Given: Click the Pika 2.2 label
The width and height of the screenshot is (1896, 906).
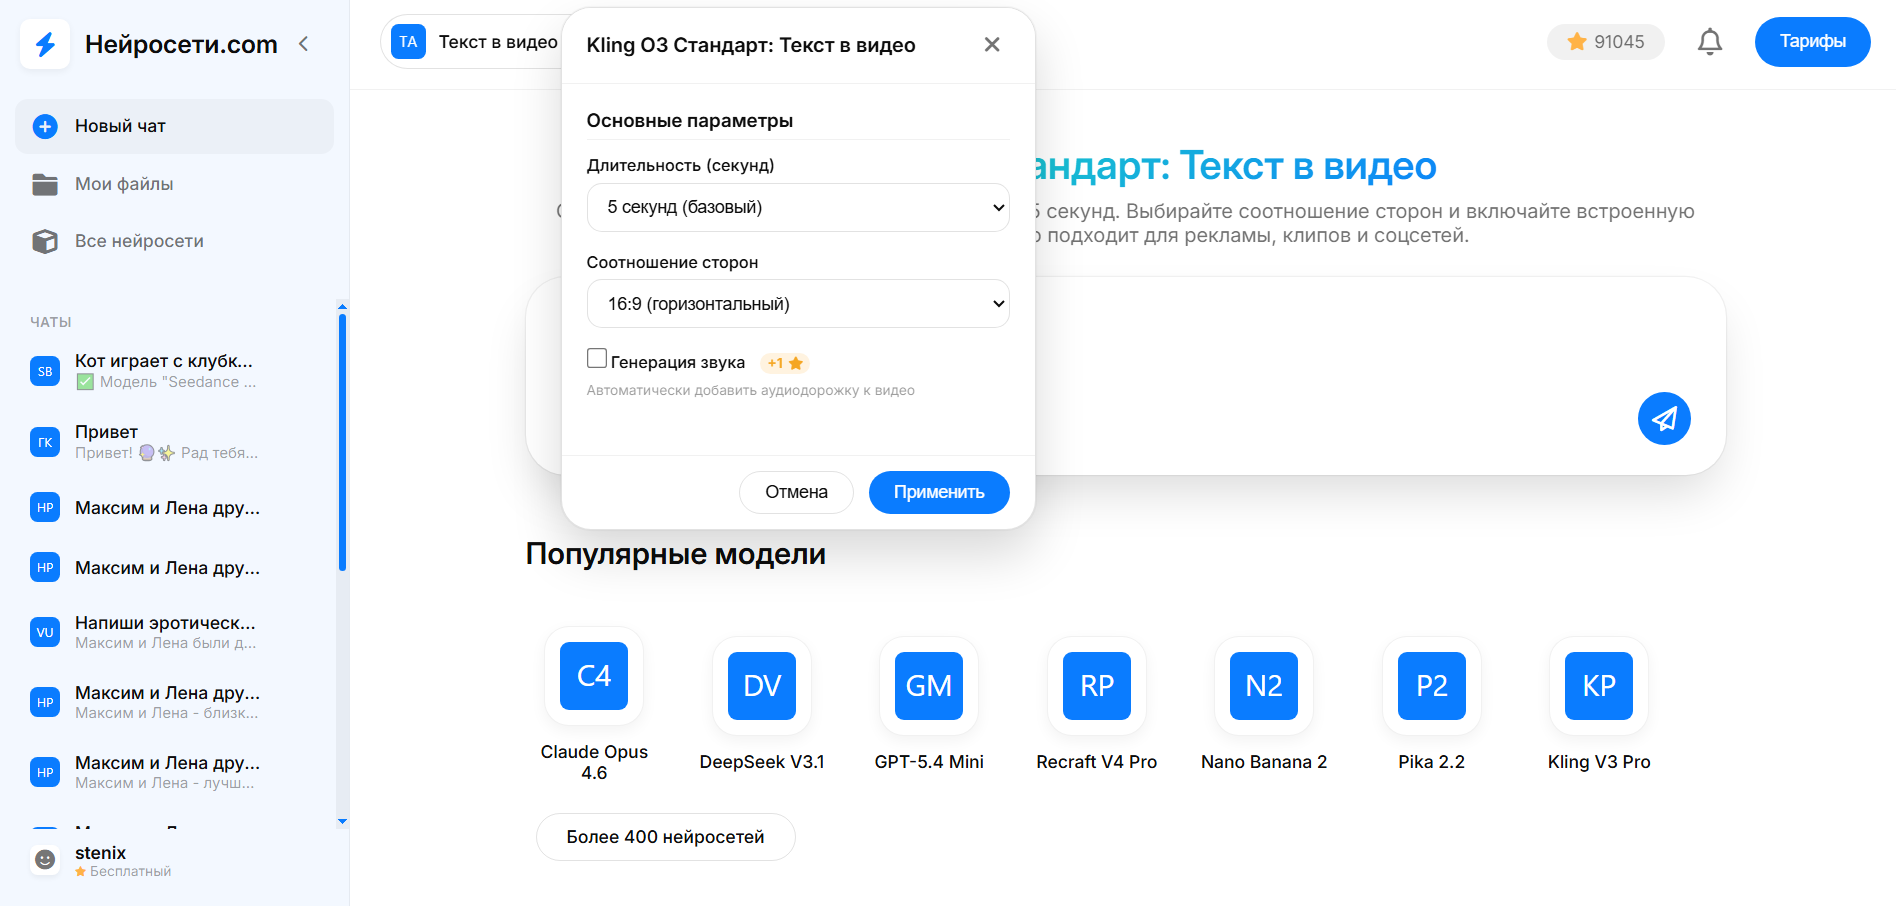Looking at the screenshot, I should coord(1432,762).
